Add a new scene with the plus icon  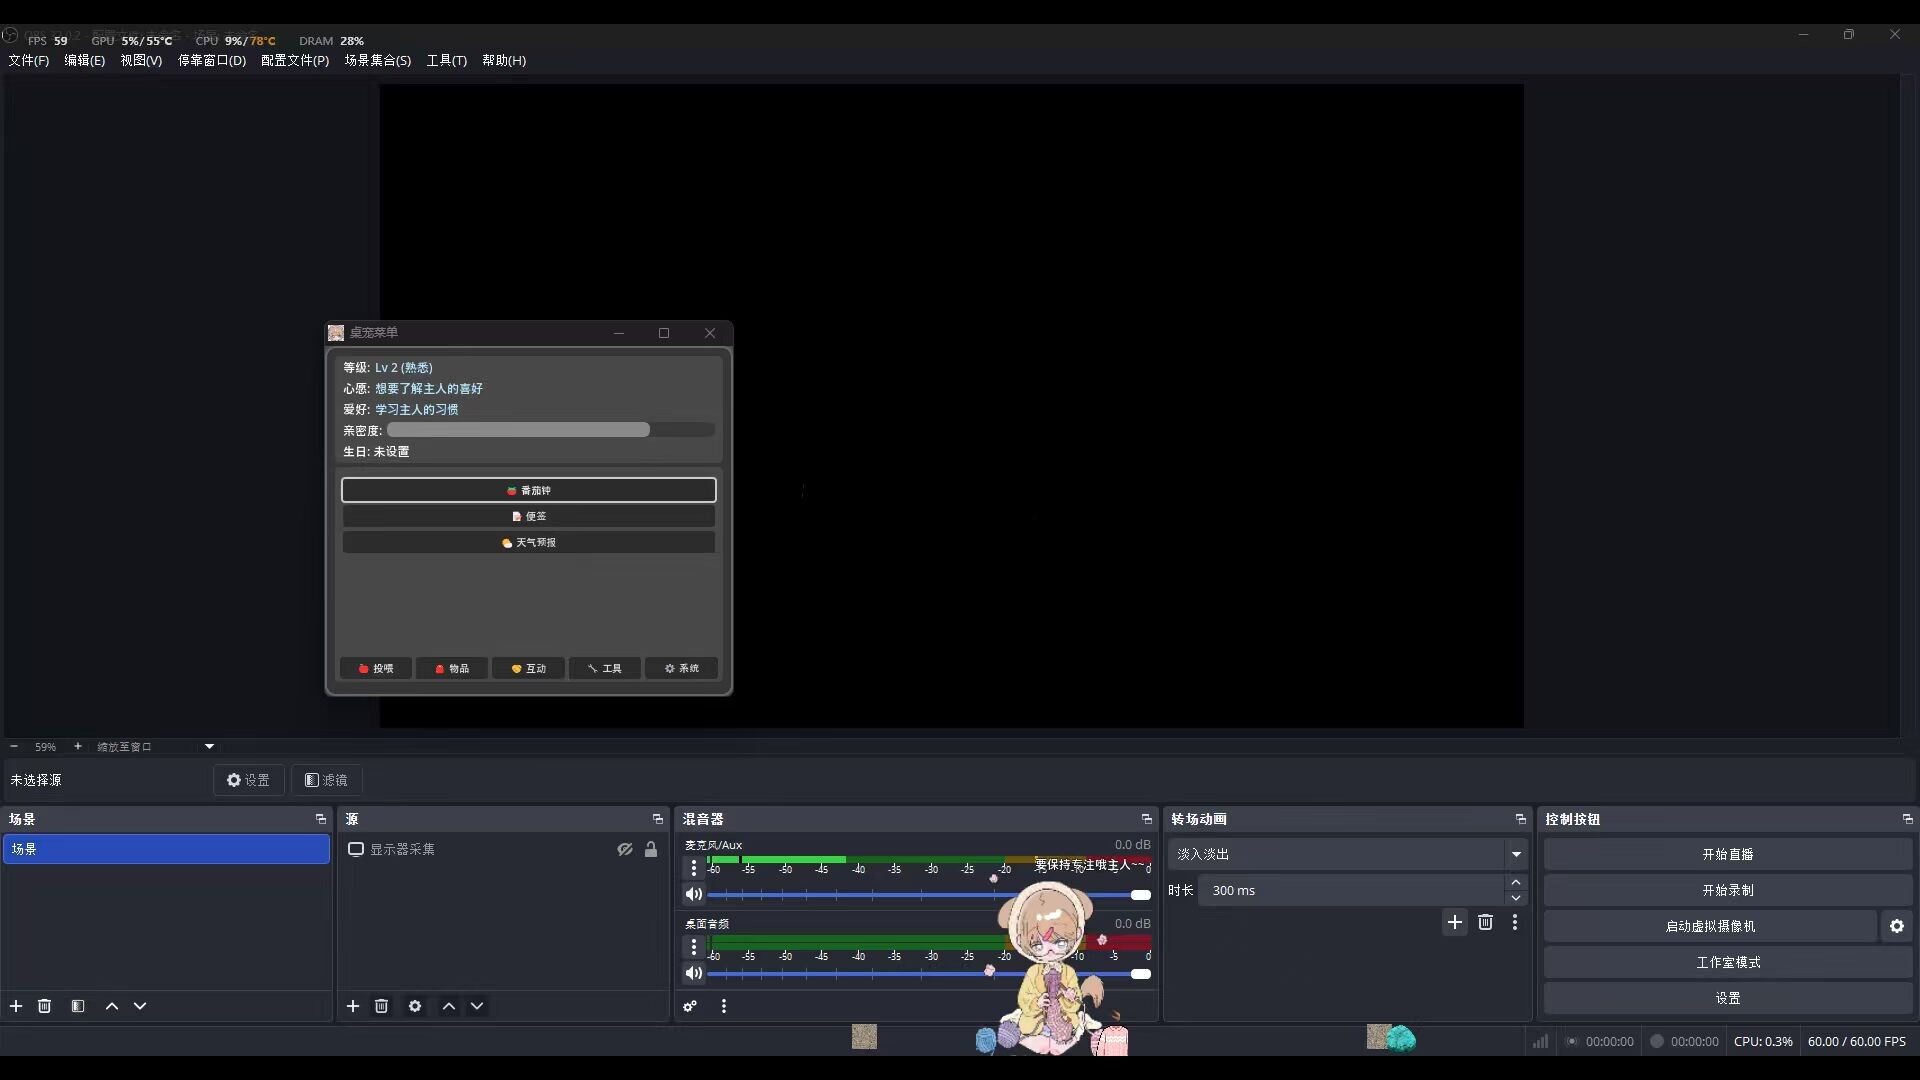click(16, 1006)
